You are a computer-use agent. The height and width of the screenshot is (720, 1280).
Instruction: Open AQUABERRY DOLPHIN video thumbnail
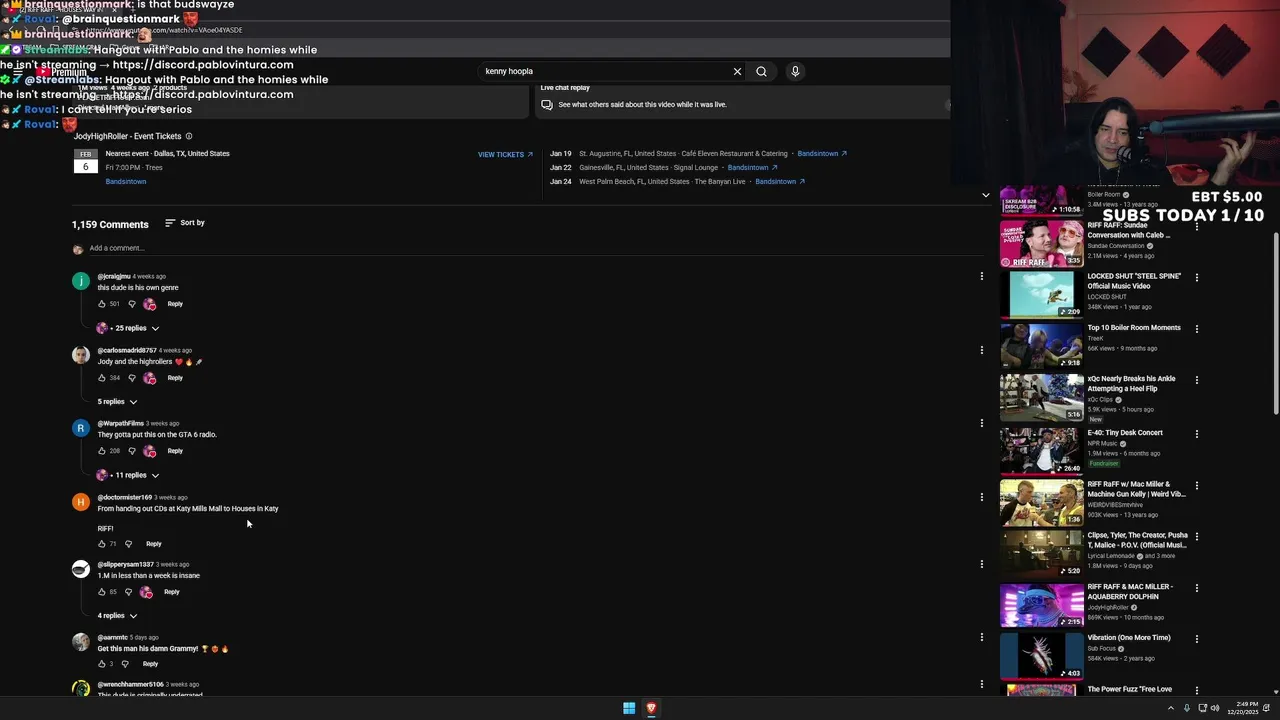[x=1041, y=605]
